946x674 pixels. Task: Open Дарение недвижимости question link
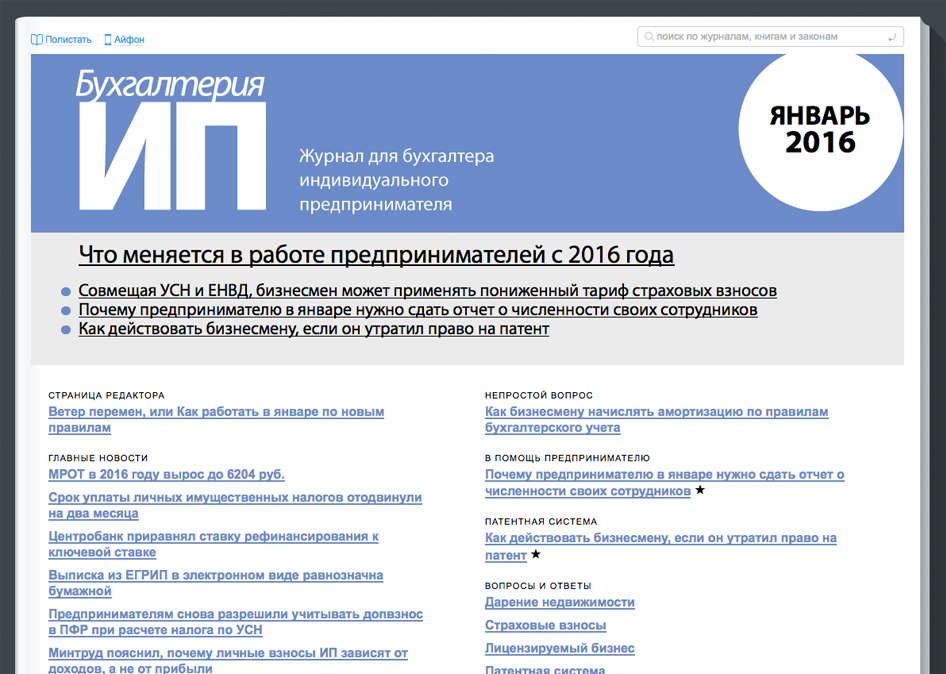[x=560, y=602]
